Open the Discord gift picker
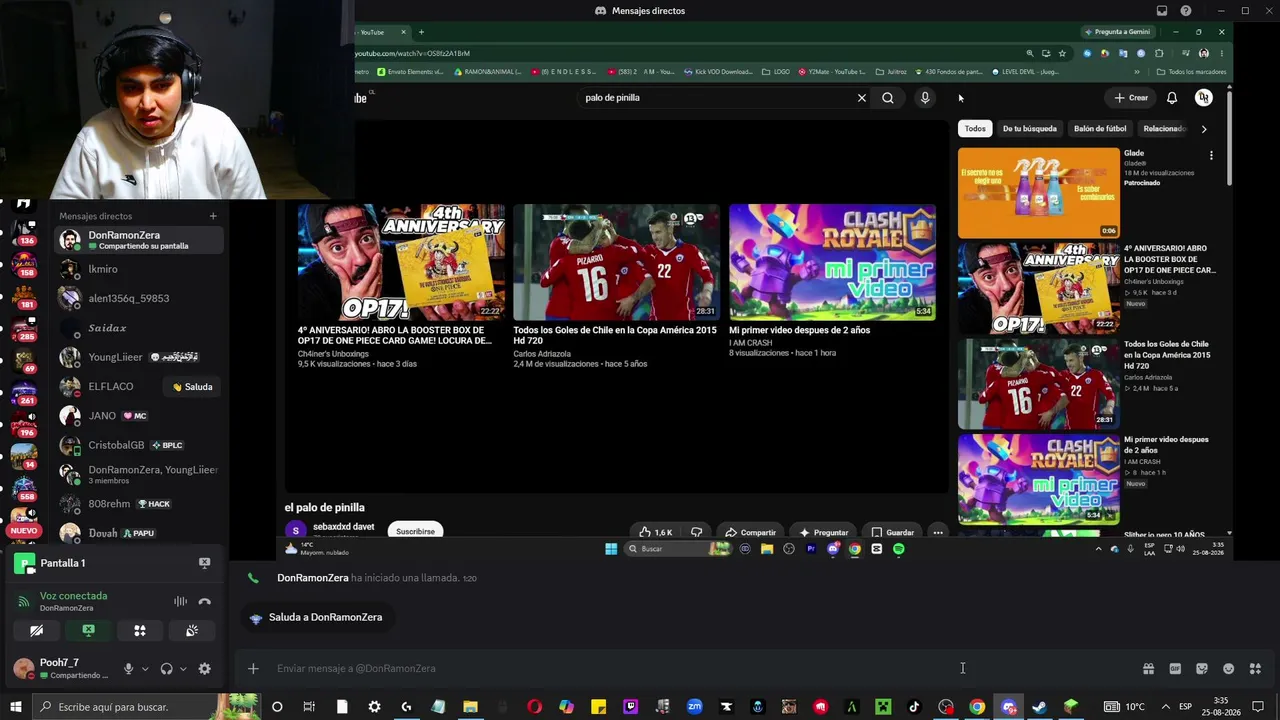This screenshot has height=720, width=1280. [x=1148, y=669]
